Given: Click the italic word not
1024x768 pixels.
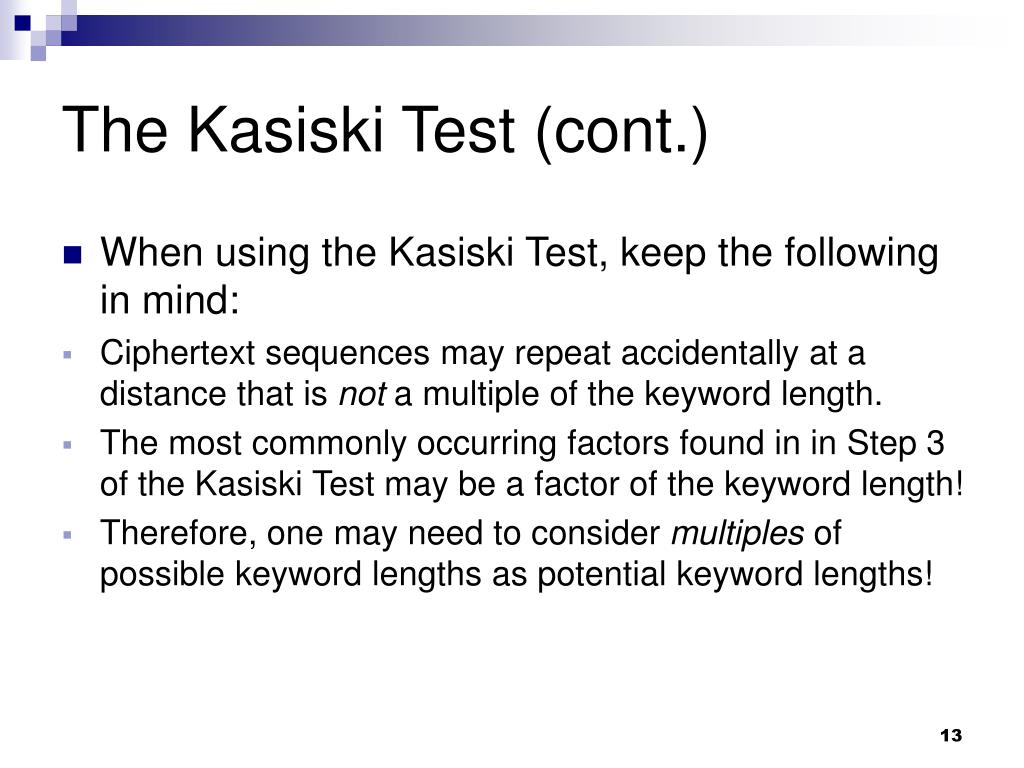Looking at the screenshot, I should pyautogui.click(x=362, y=394).
